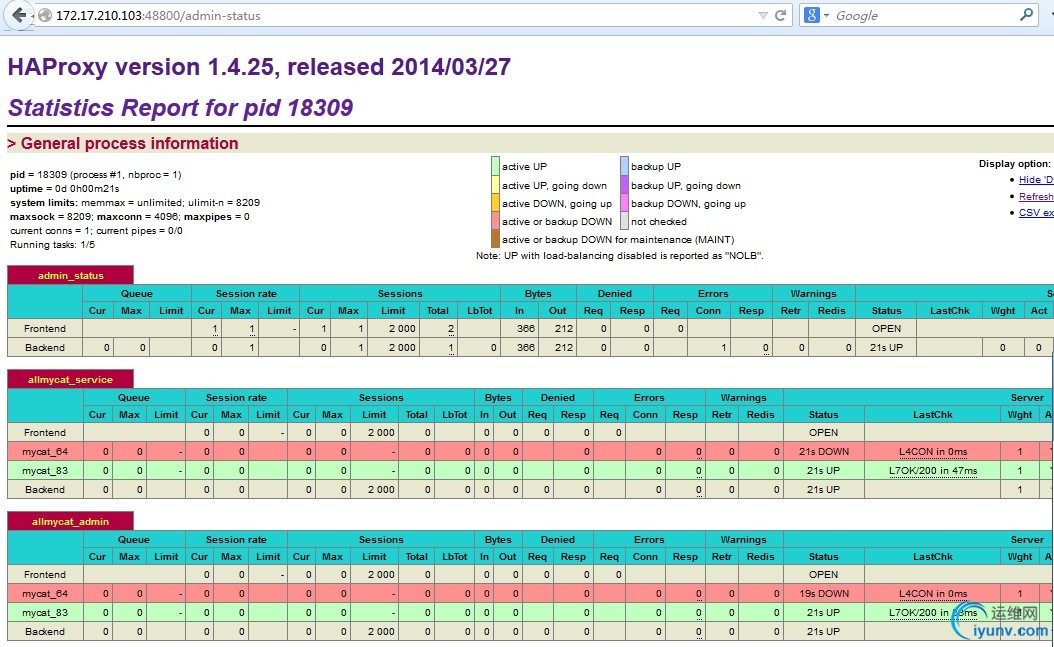Click the 'backup UP' blue legend swatch
This screenshot has height=647, width=1054.
point(624,166)
